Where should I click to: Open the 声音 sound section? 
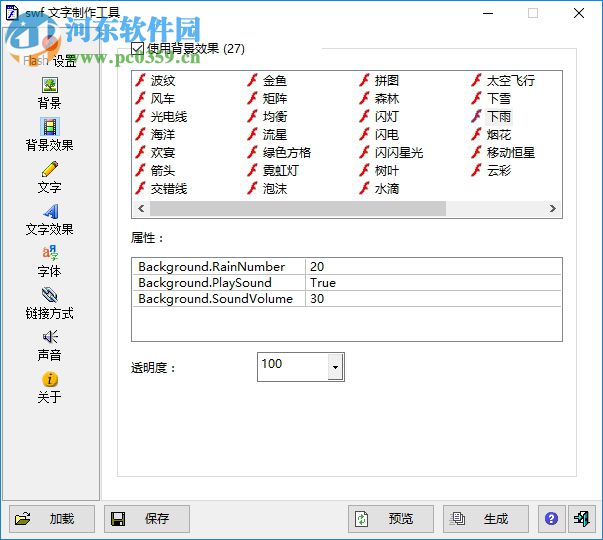[x=50, y=346]
